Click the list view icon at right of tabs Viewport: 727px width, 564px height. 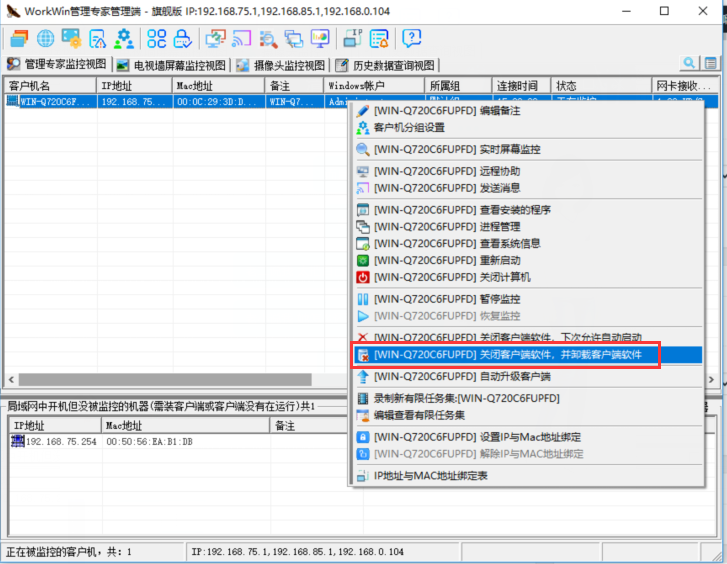710,63
